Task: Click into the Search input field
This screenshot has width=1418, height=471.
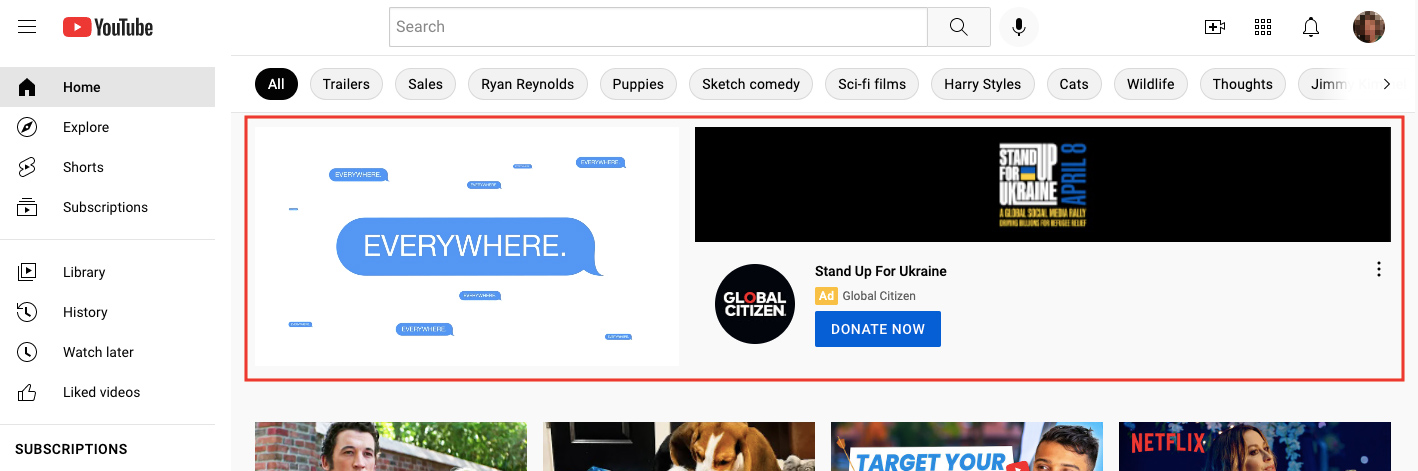Action: click(x=658, y=27)
